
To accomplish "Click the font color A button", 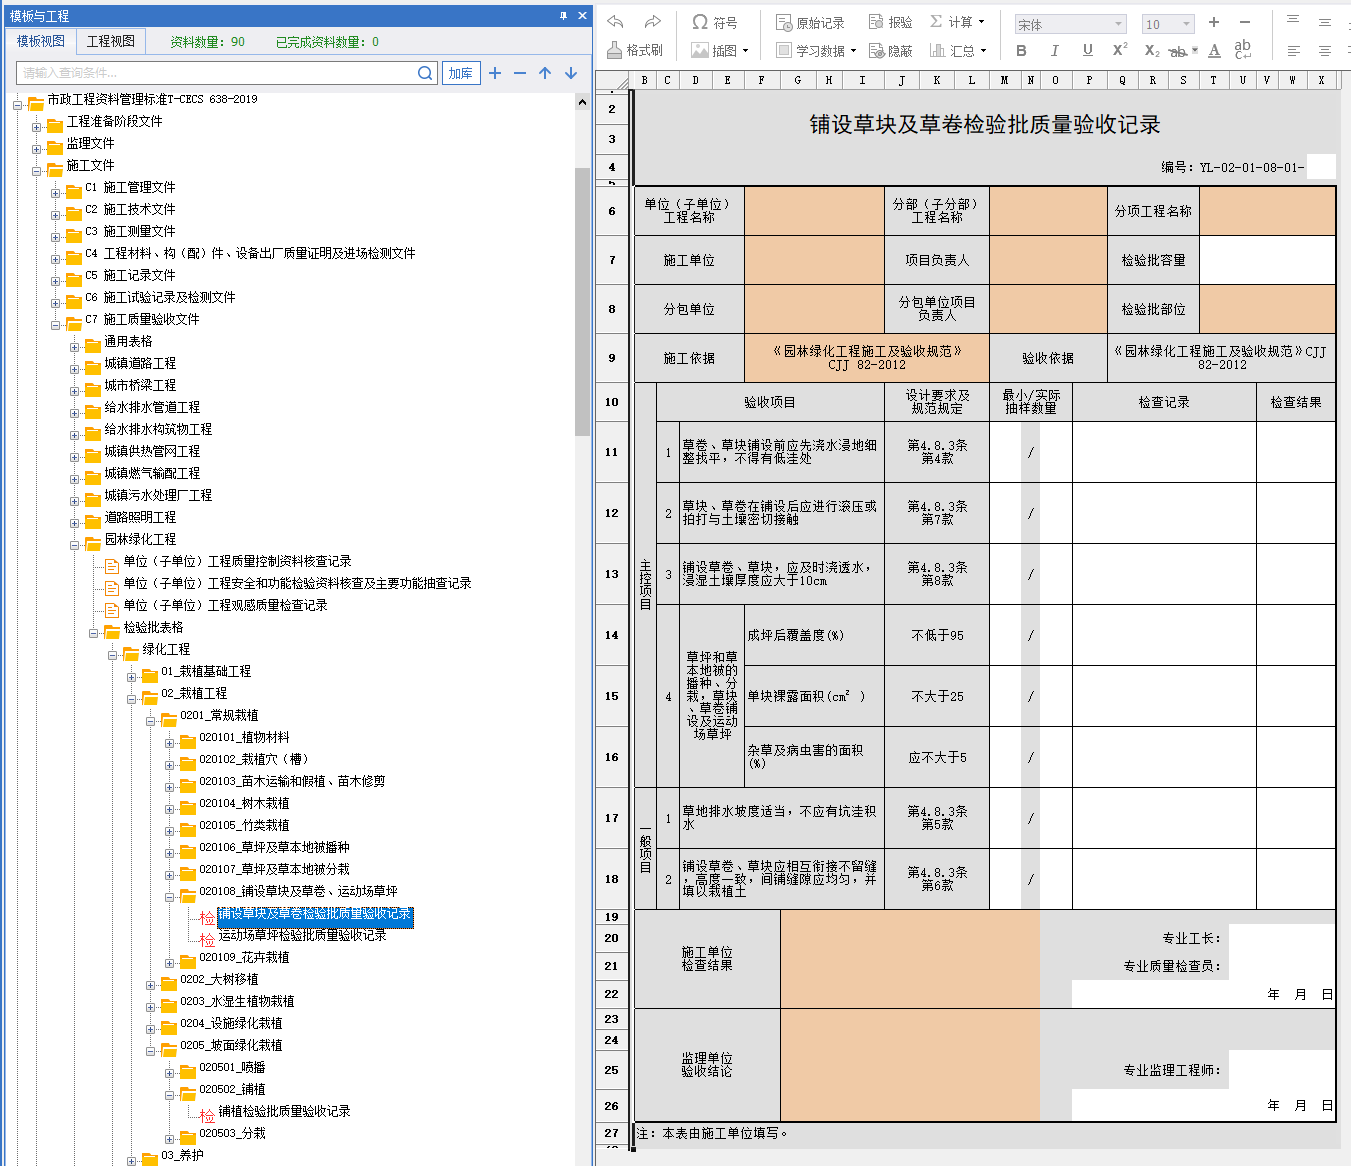I will (1214, 50).
